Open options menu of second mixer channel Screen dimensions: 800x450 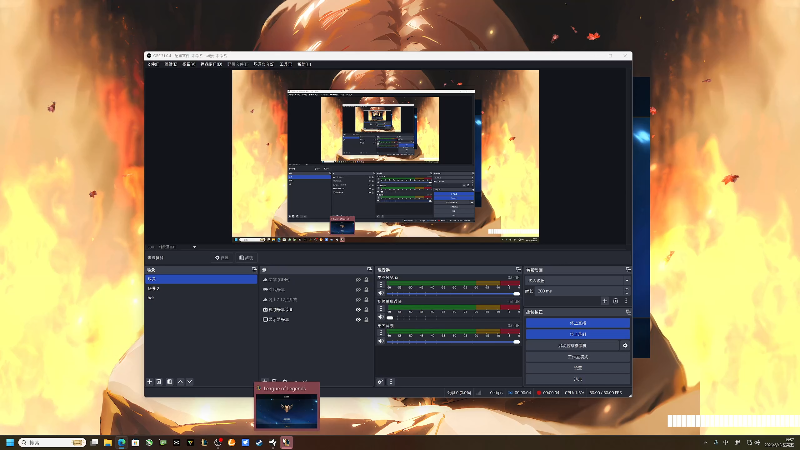[381, 309]
